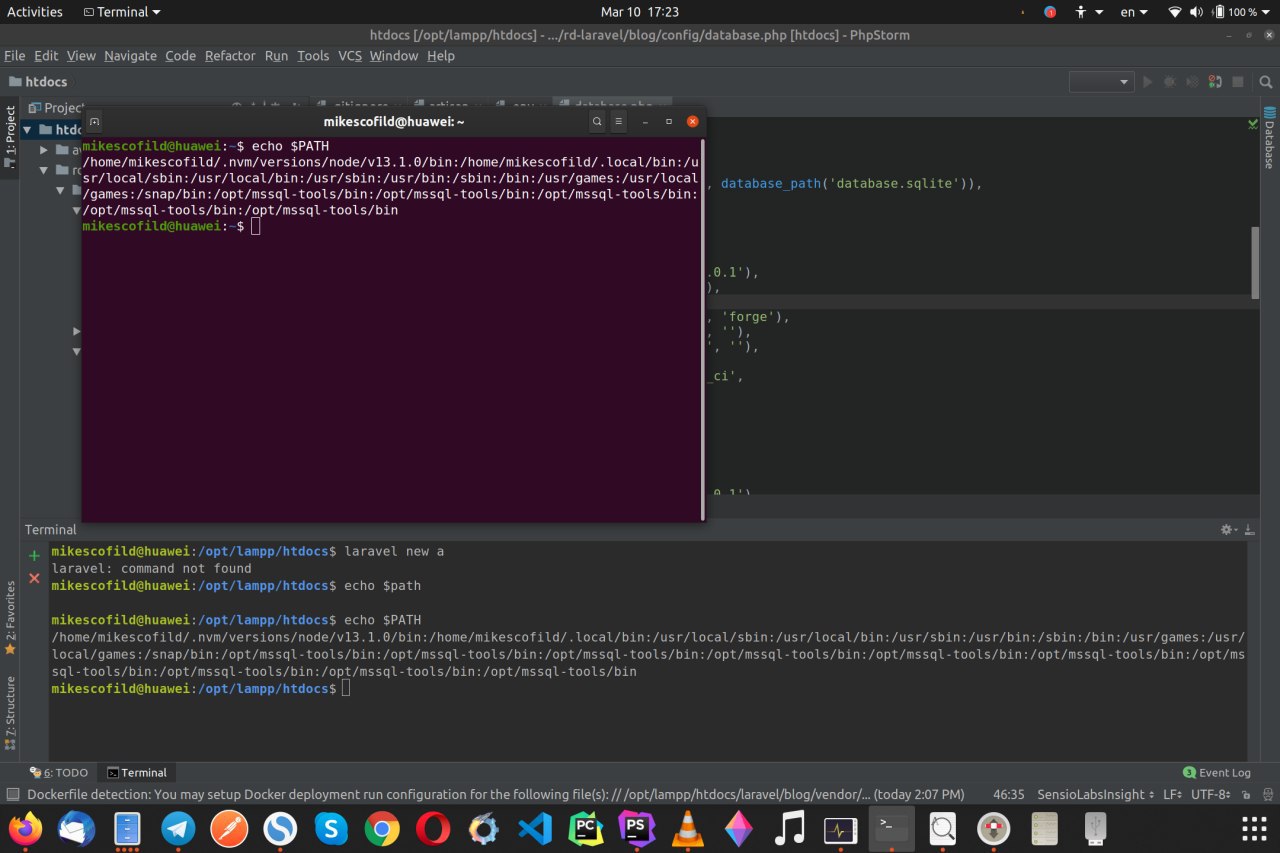1280x853 pixels.
Task: Open System Monitor from the dock
Action: tap(840, 828)
